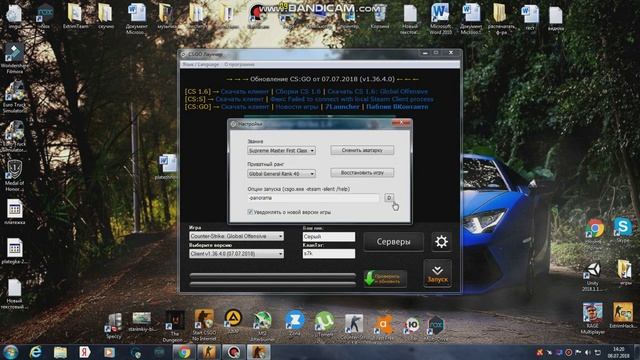This screenshot has width=640, height=360.
Task: Open Yandex browser from the taskbar
Action: [85, 352]
